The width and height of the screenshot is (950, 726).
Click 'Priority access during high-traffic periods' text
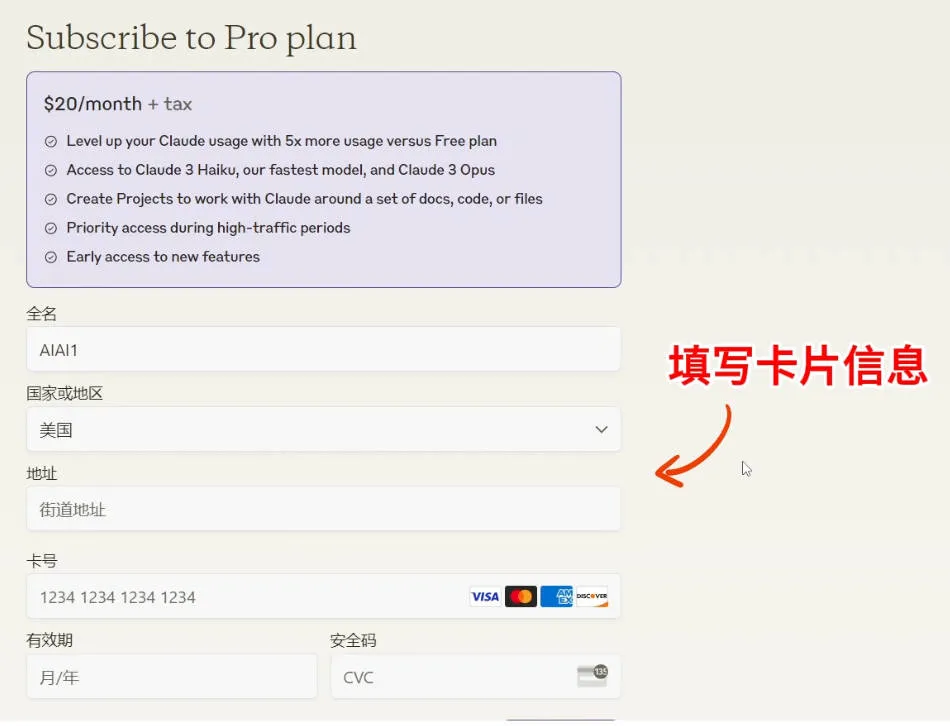(x=208, y=228)
